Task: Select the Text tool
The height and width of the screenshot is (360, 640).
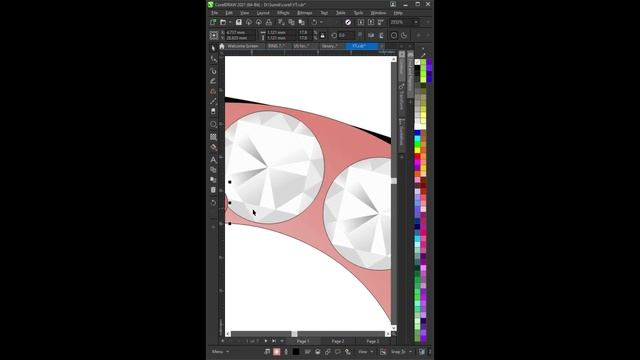Action: pos(213,160)
